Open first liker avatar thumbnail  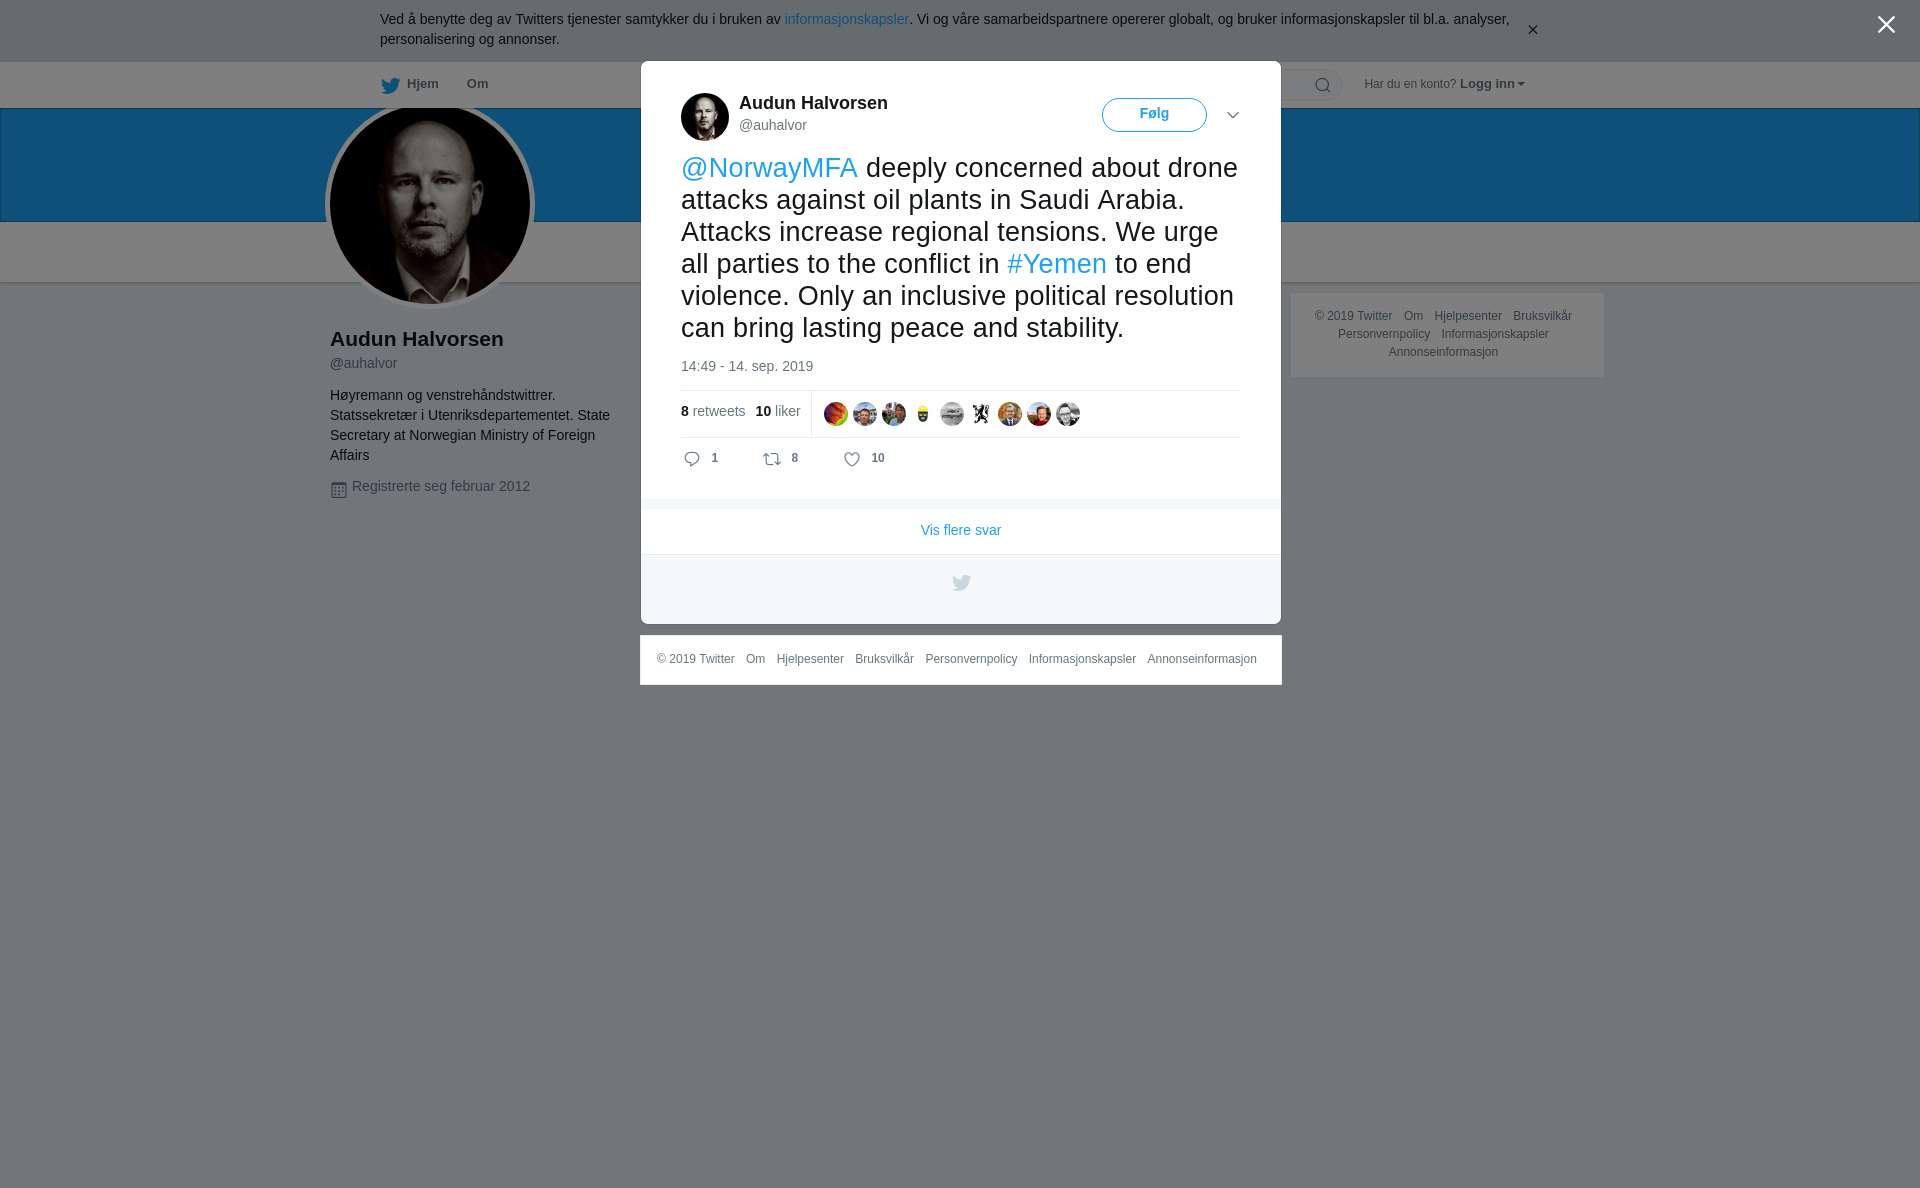(836, 414)
